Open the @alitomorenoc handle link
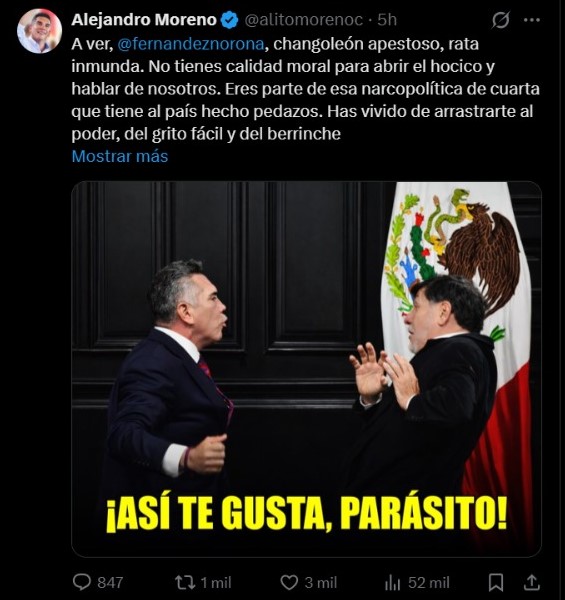The image size is (565, 600). 303,20
